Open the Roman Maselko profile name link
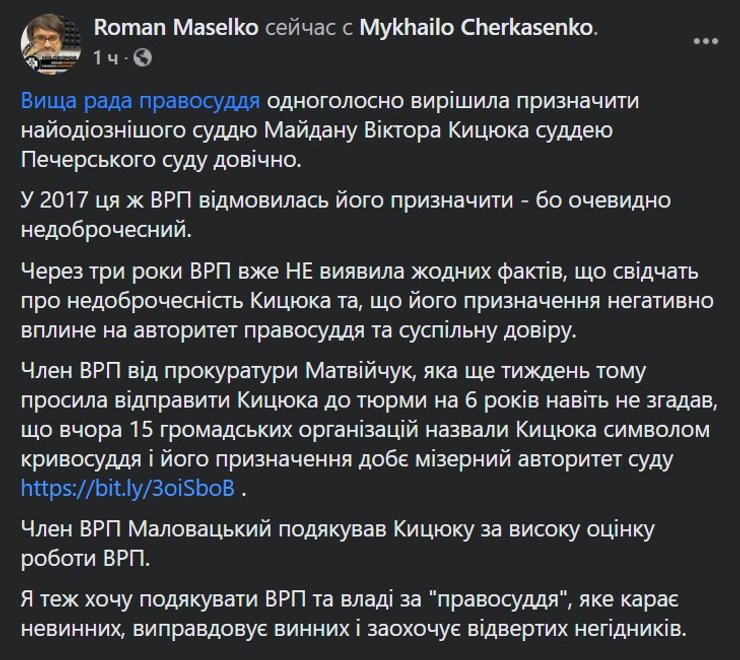Screen dimensions: 740x660 [177, 29]
